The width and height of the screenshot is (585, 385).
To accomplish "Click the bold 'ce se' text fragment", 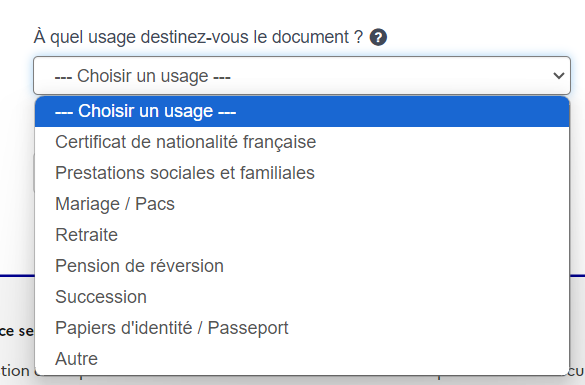I will (x=17, y=331).
